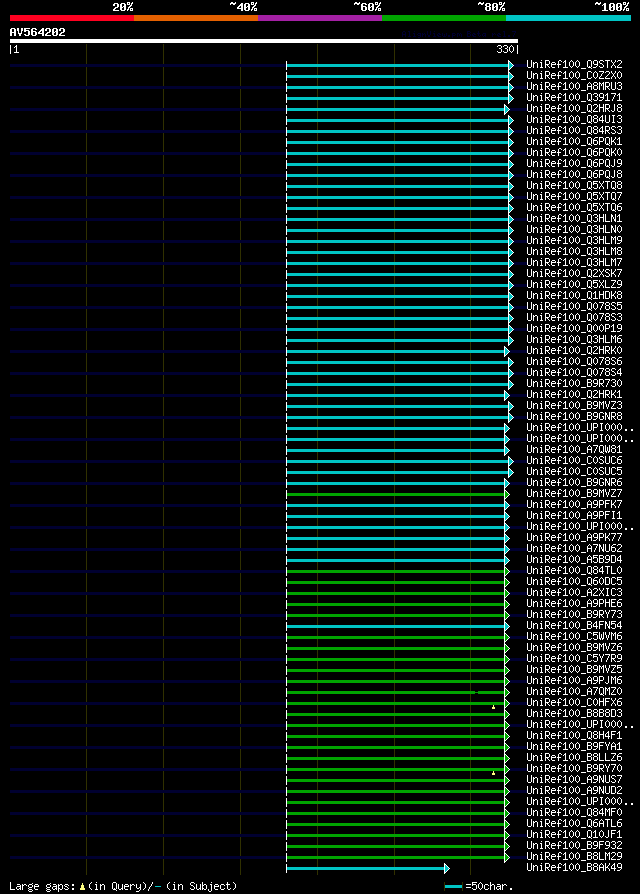640x894 pixels.
Task: Open the UniRef100_Q60DC5 hit label
Action: pos(574,582)
